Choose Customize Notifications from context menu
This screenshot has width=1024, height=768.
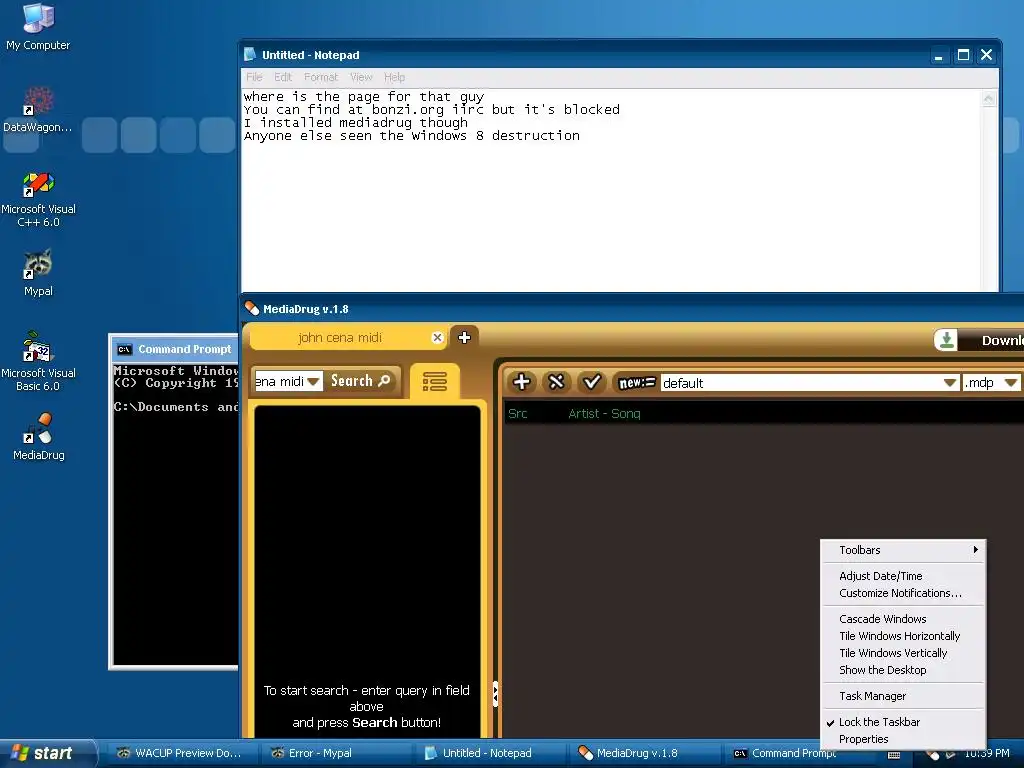[903, 593]
